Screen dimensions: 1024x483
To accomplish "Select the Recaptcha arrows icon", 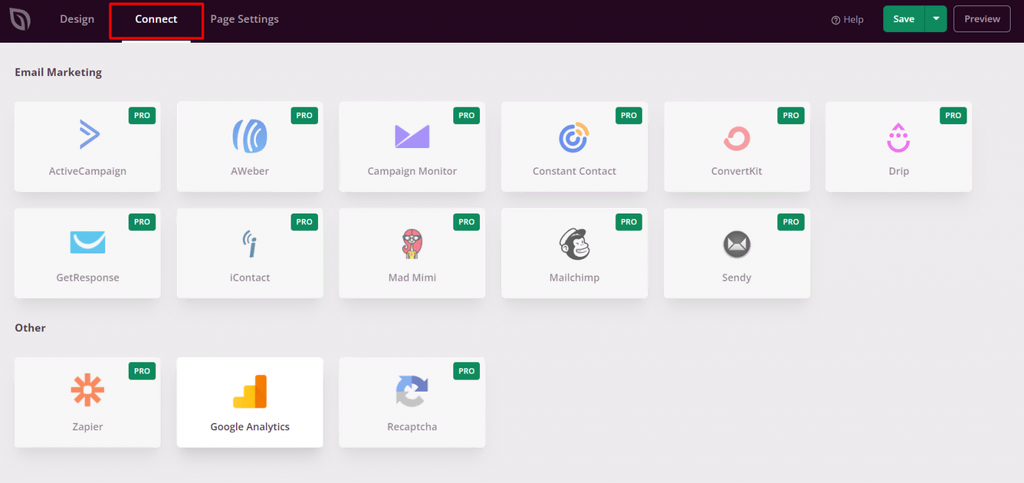I will pos(412,392).
